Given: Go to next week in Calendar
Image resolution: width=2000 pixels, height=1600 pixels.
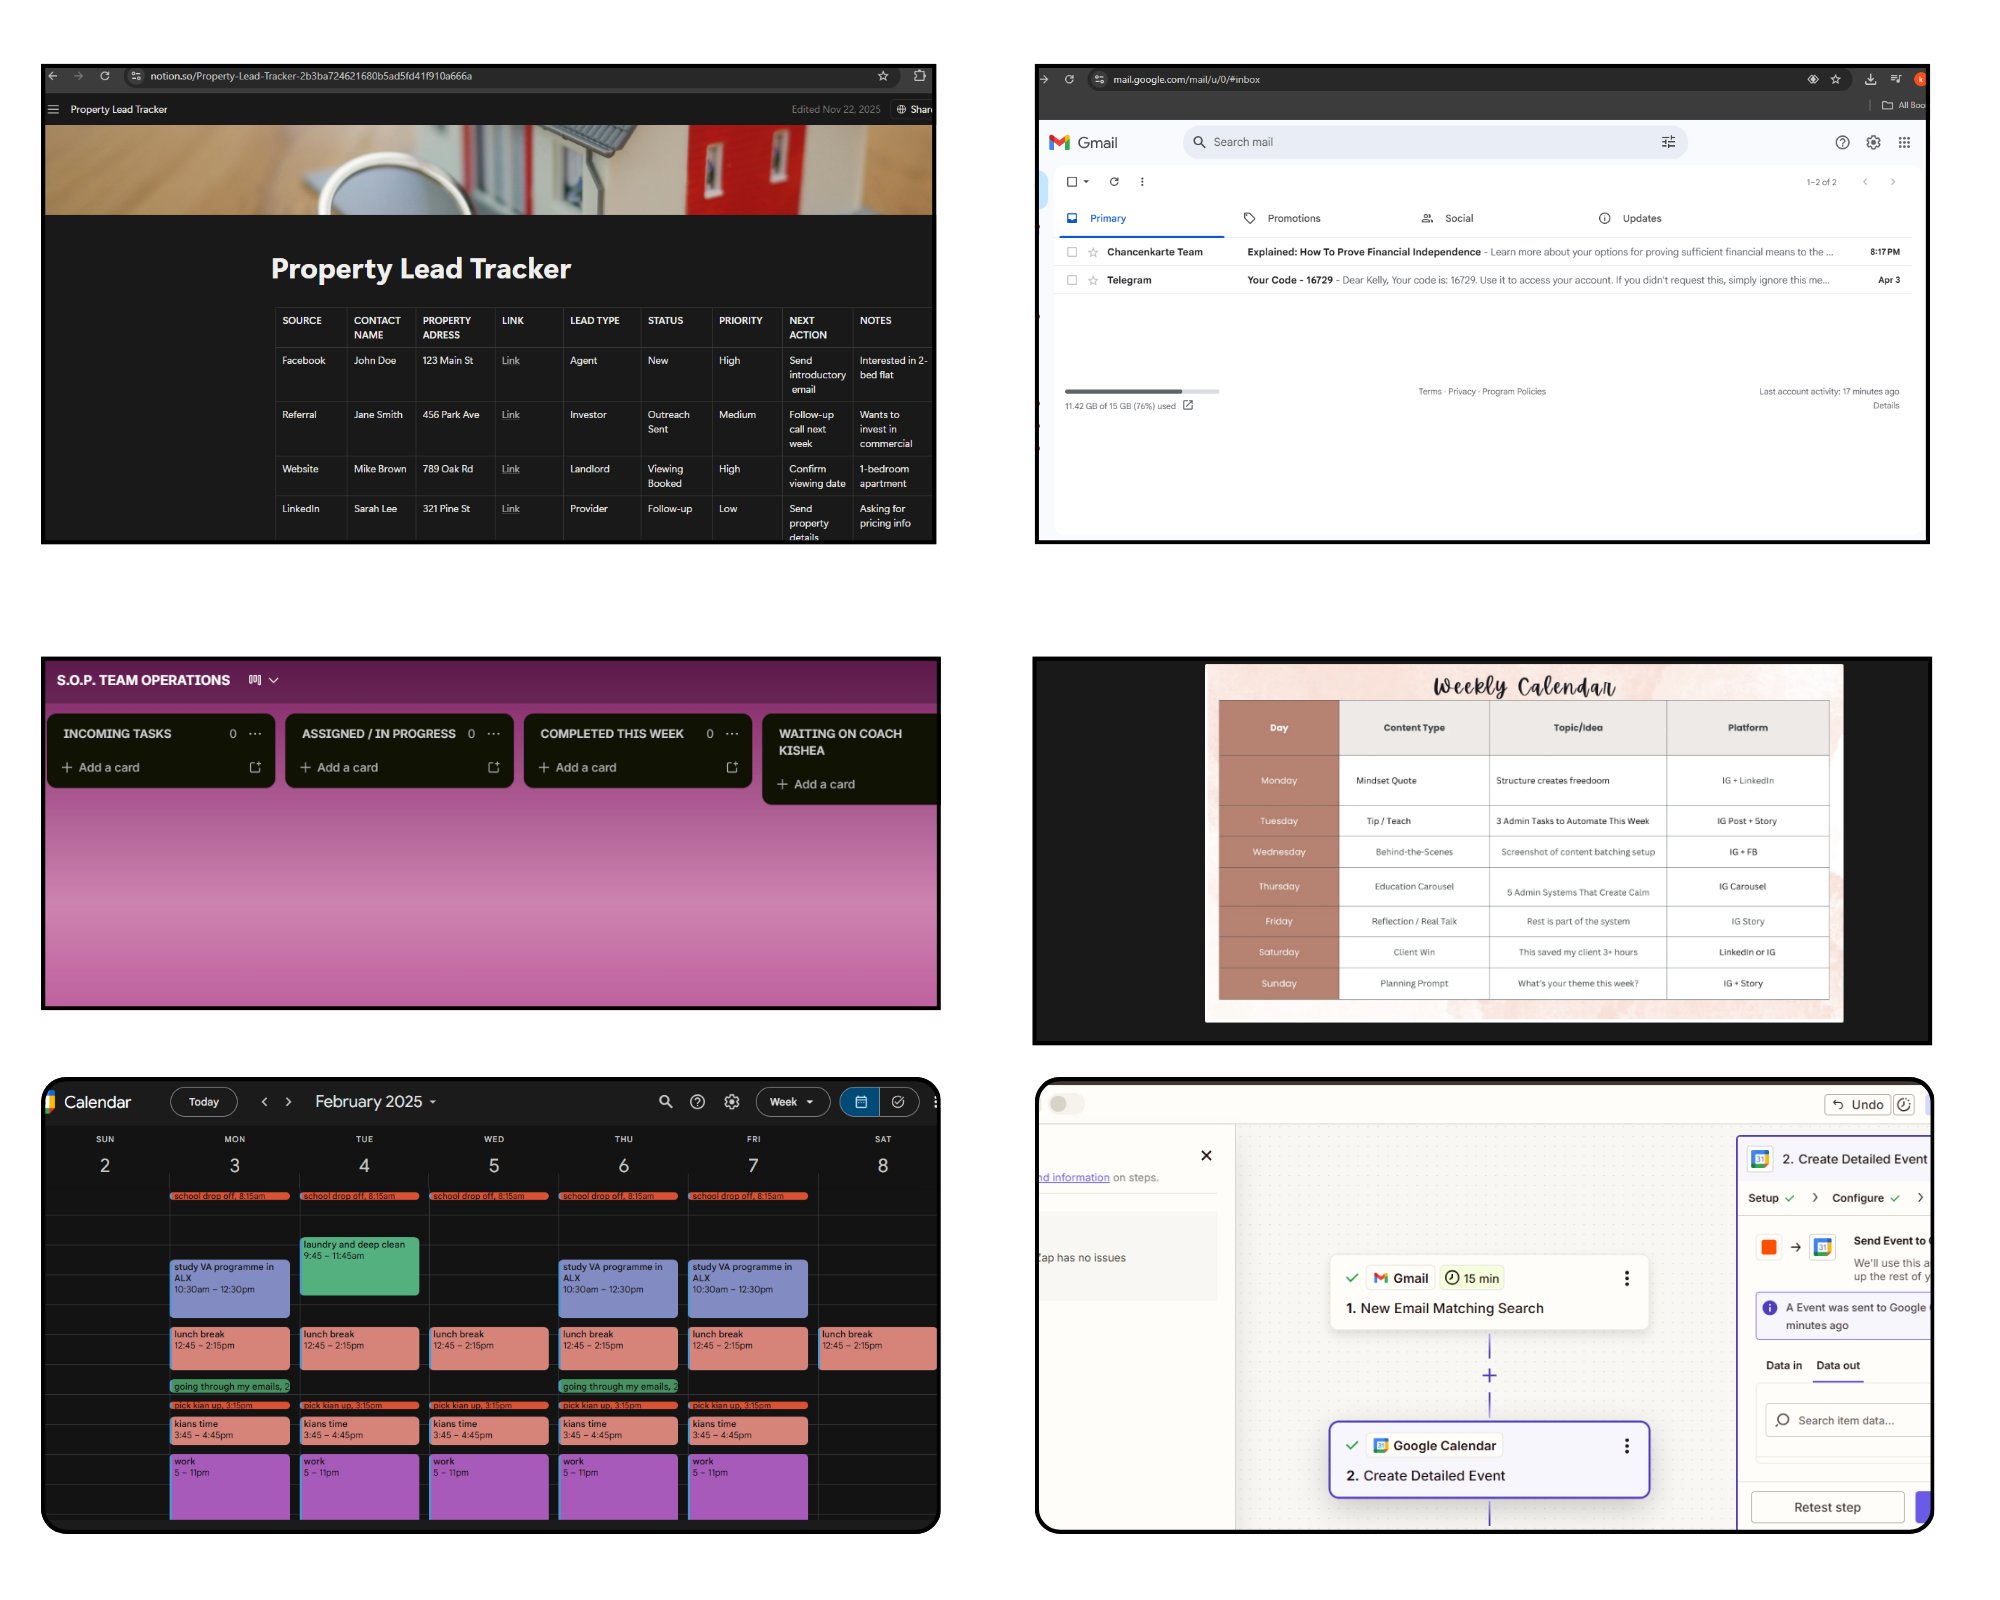Looking at the screenshot, I should tap(288, 1101).
